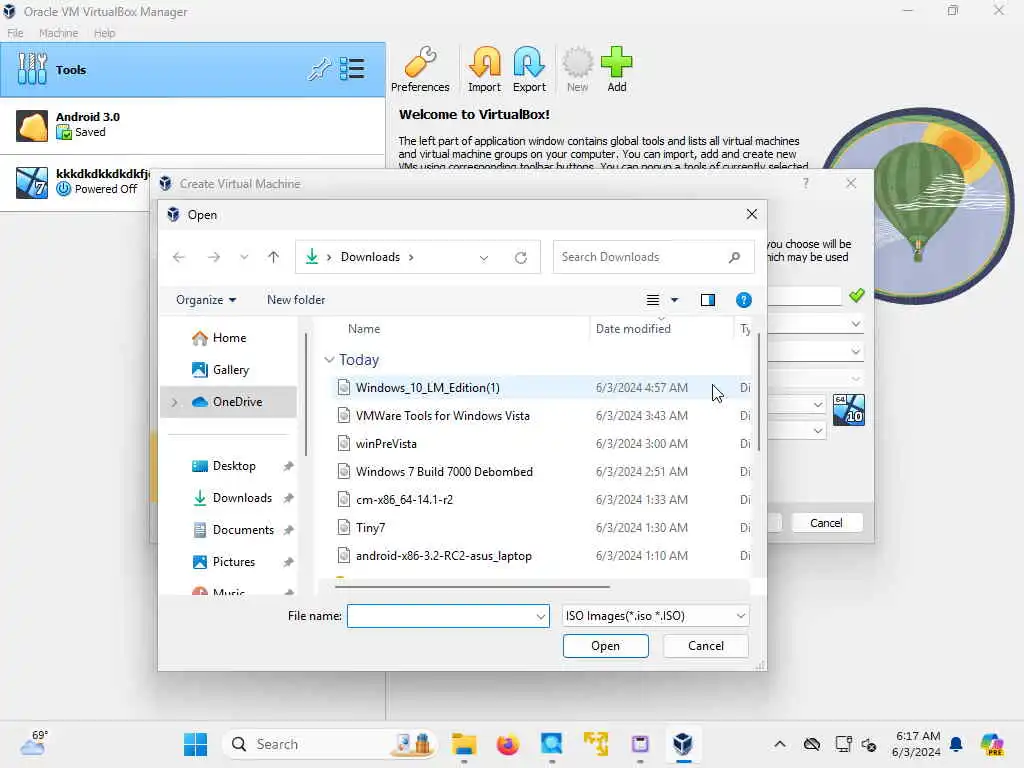Open notification bell in taskbar

pyautogui.click(x=956, y=744)
